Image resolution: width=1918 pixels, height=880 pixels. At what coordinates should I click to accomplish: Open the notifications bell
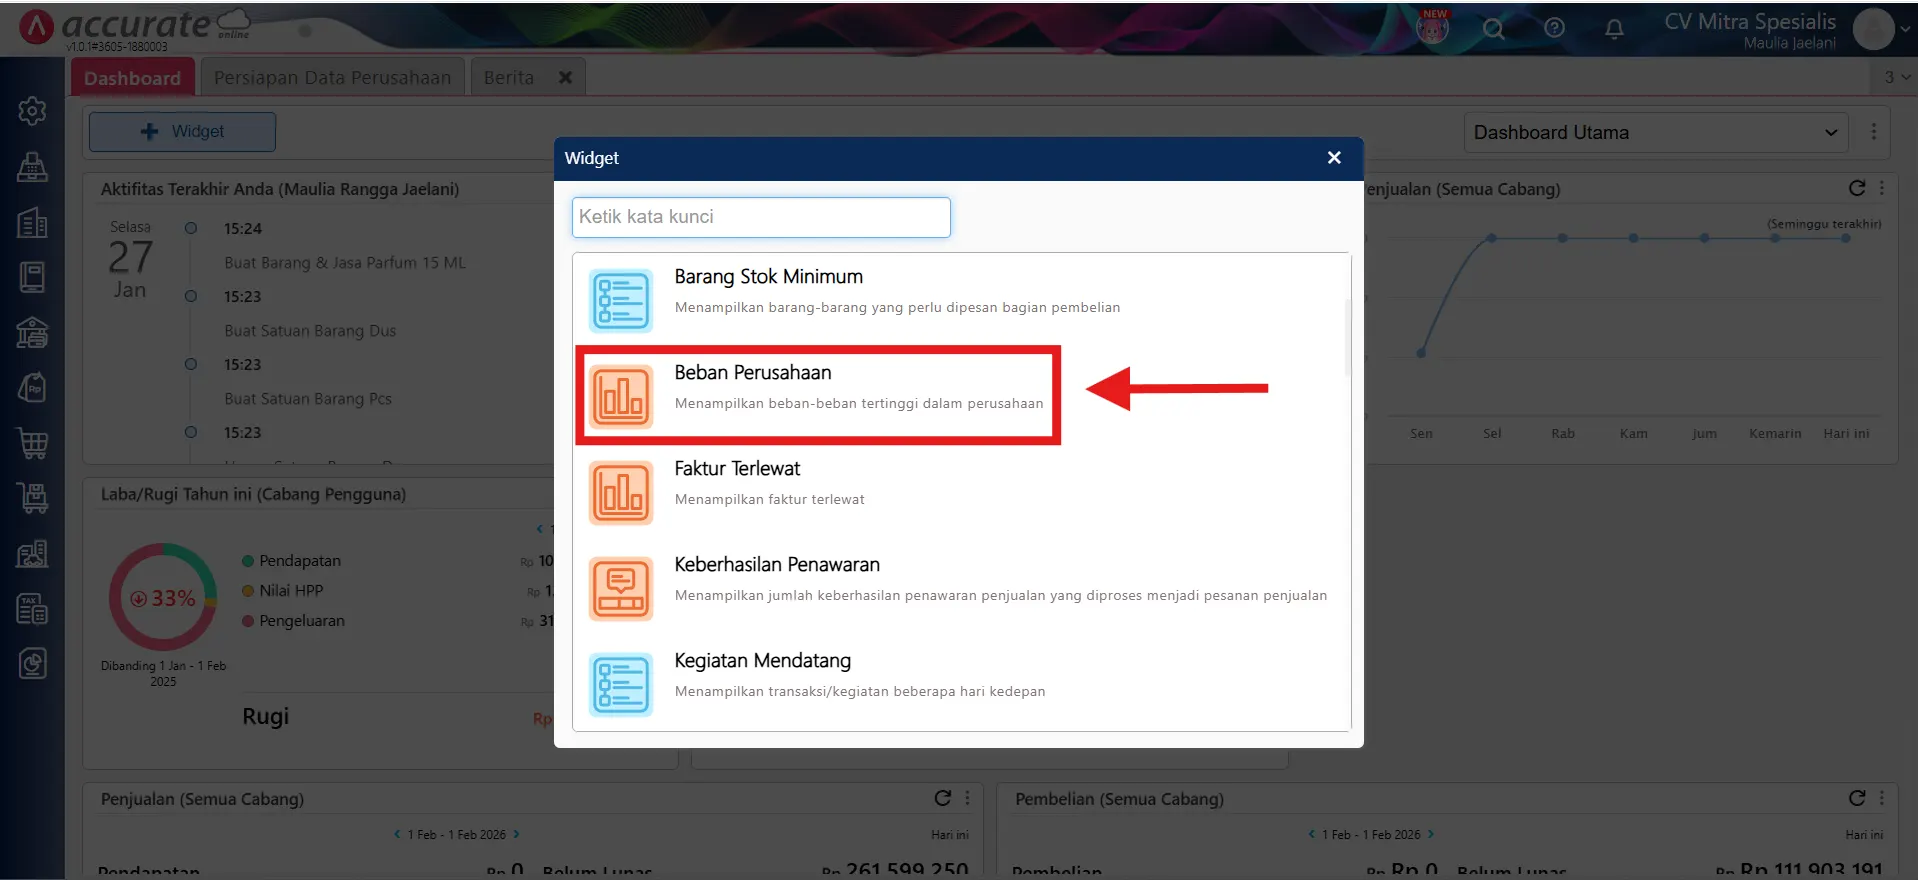(1614, 29)
